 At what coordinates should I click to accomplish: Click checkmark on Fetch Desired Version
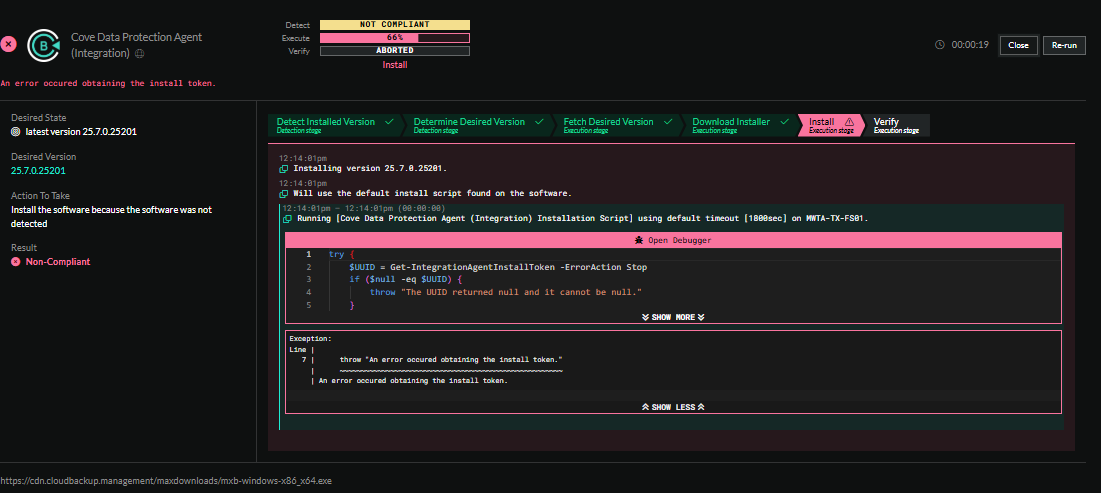coord(668,121)
